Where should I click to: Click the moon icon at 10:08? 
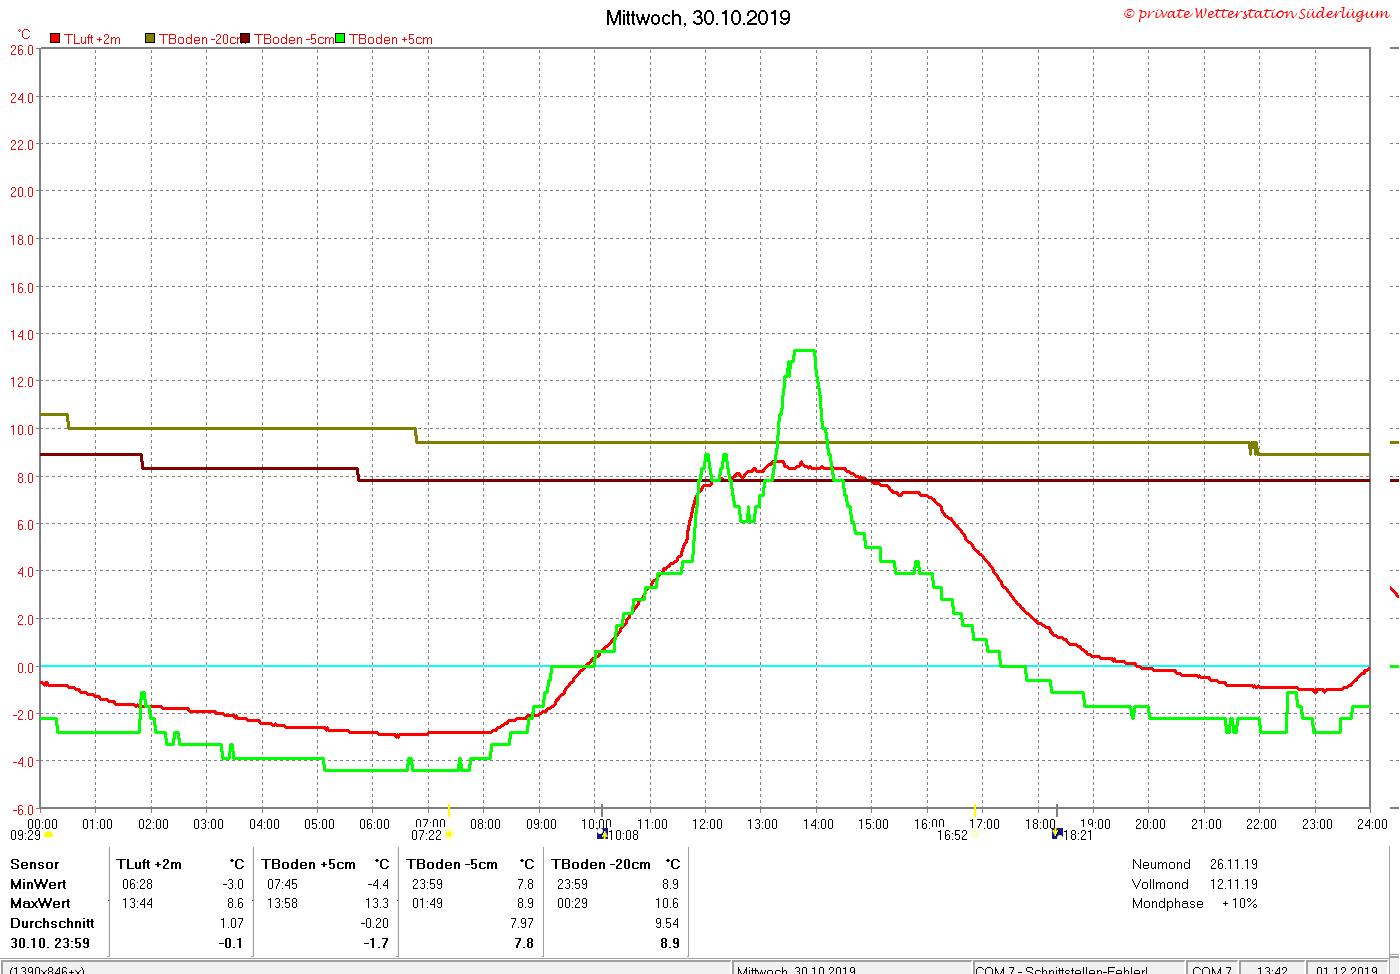click(602, 834)
